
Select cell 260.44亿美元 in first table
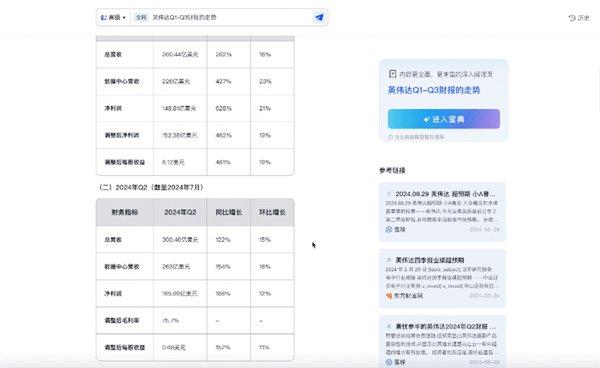tap(180, 55)
